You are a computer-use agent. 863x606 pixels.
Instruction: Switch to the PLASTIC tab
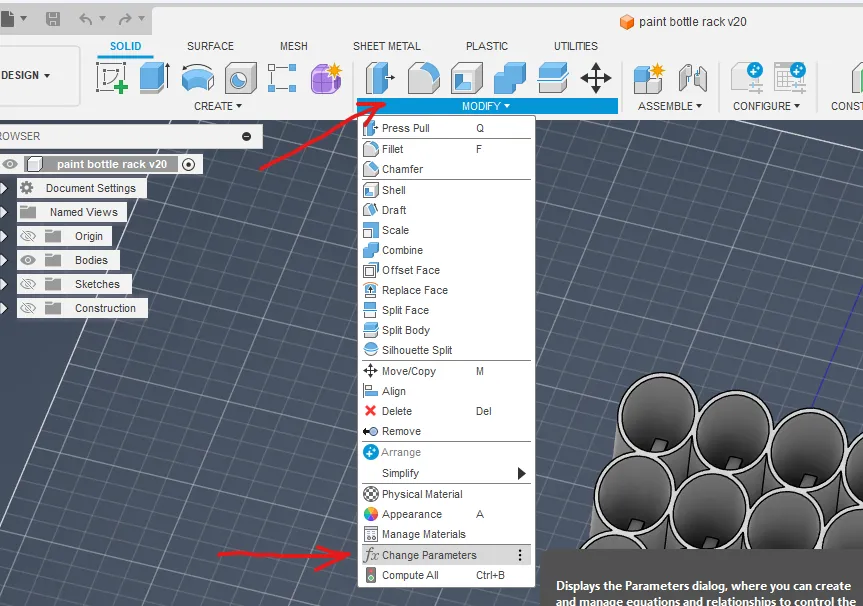pyautogui.click(x=487, y=46)
